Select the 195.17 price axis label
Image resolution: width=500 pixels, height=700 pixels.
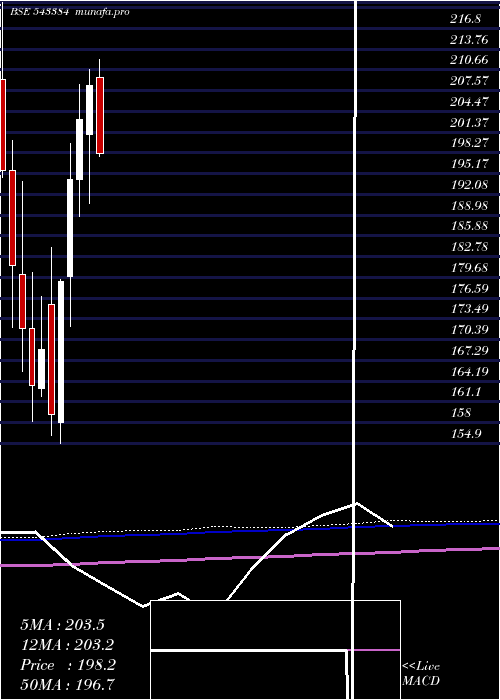pos(469,164)
